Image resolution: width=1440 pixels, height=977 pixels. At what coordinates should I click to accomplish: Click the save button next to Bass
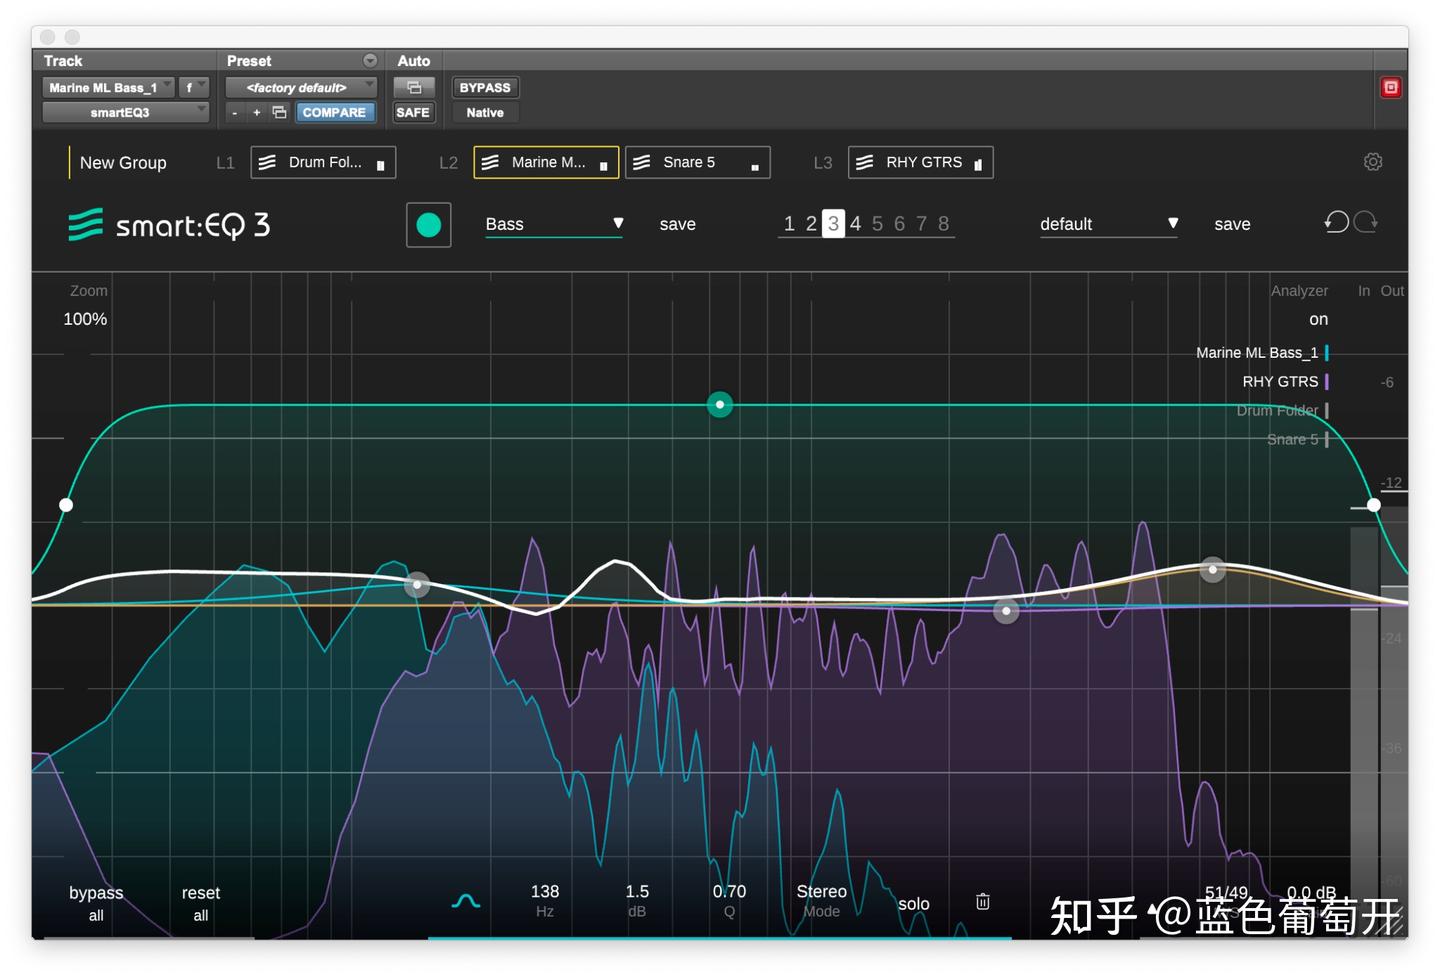677,224
